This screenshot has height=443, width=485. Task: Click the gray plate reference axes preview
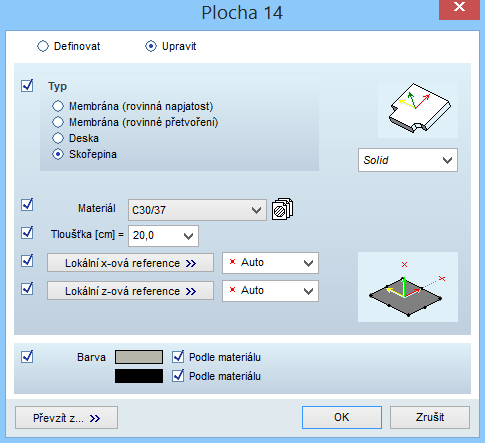(408, 287)
